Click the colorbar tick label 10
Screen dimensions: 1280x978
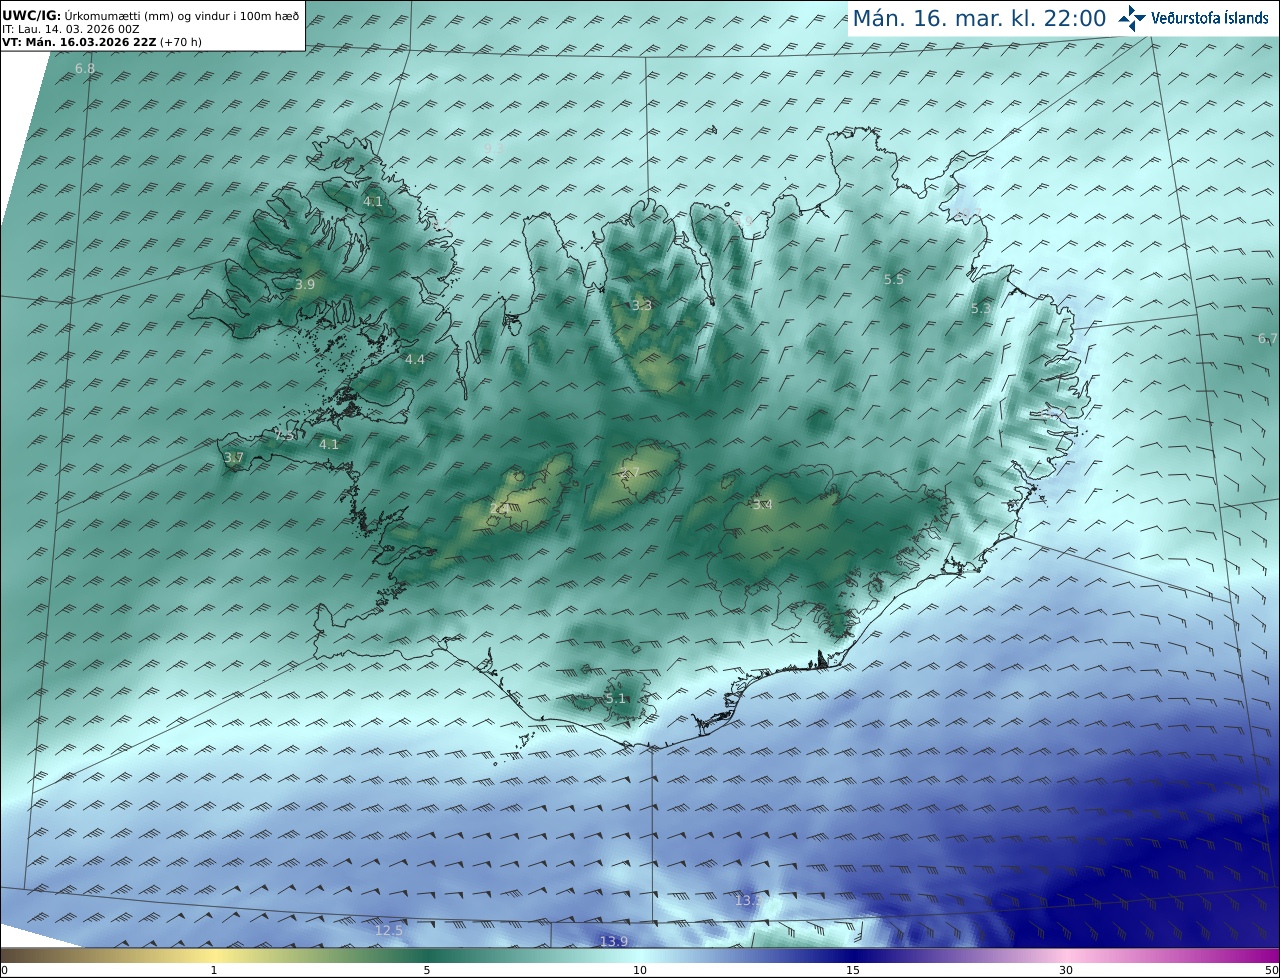[640, 970]
